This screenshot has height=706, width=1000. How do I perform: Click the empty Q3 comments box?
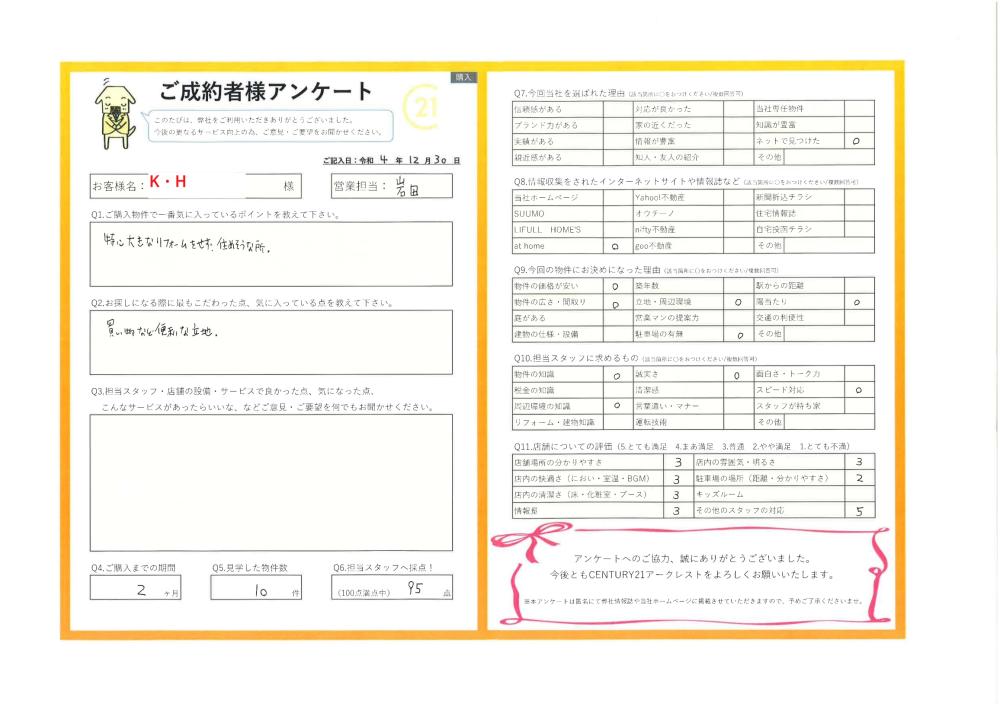pyautogui.click(x=270, y=482)
